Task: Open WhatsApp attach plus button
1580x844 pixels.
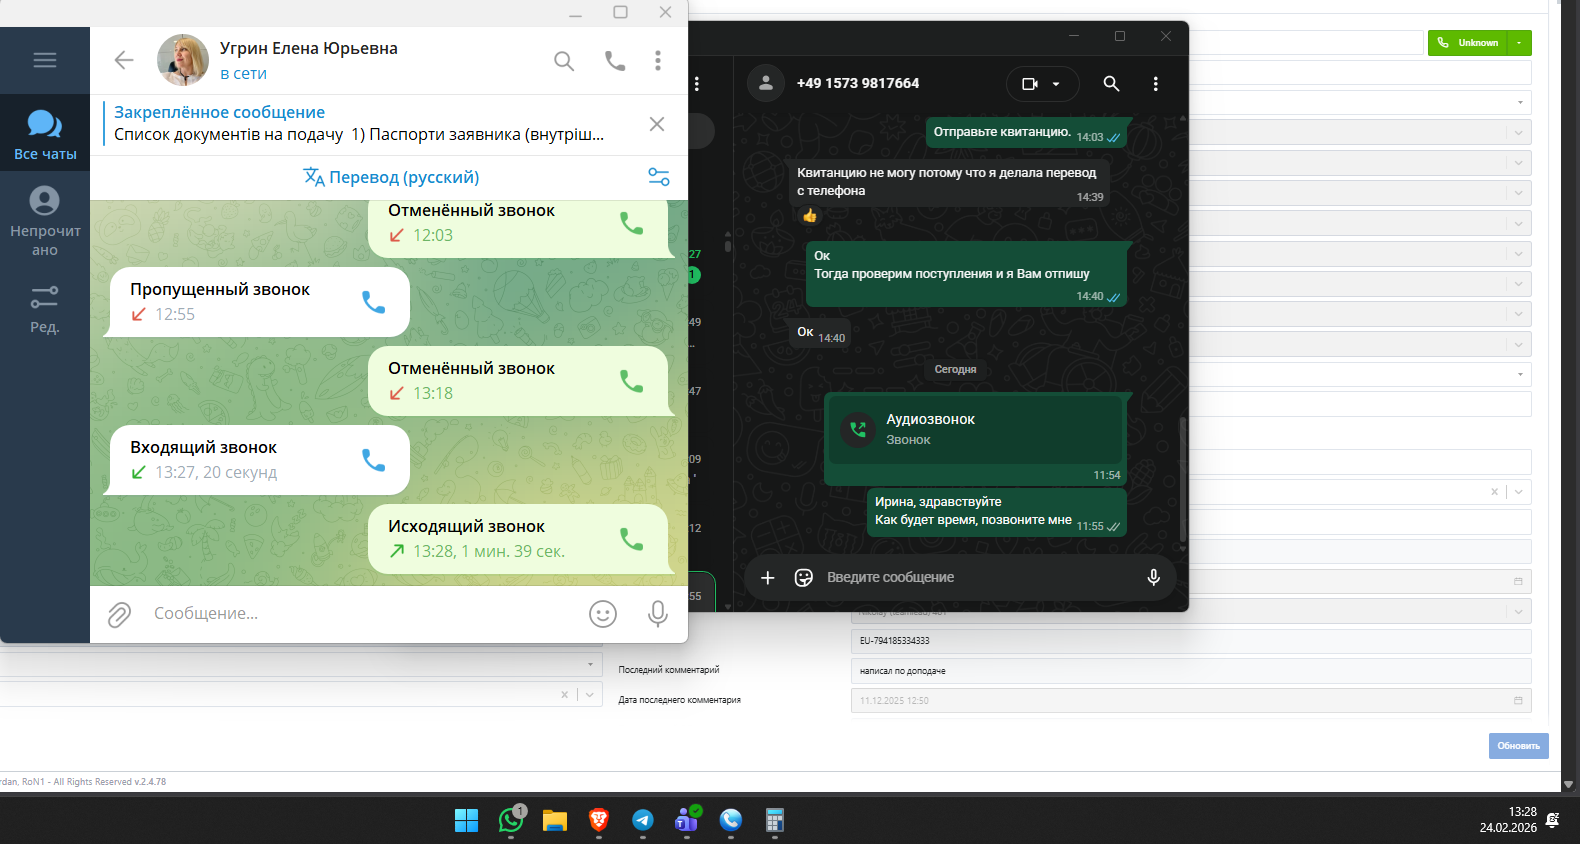Action: (x=768, y=578)
